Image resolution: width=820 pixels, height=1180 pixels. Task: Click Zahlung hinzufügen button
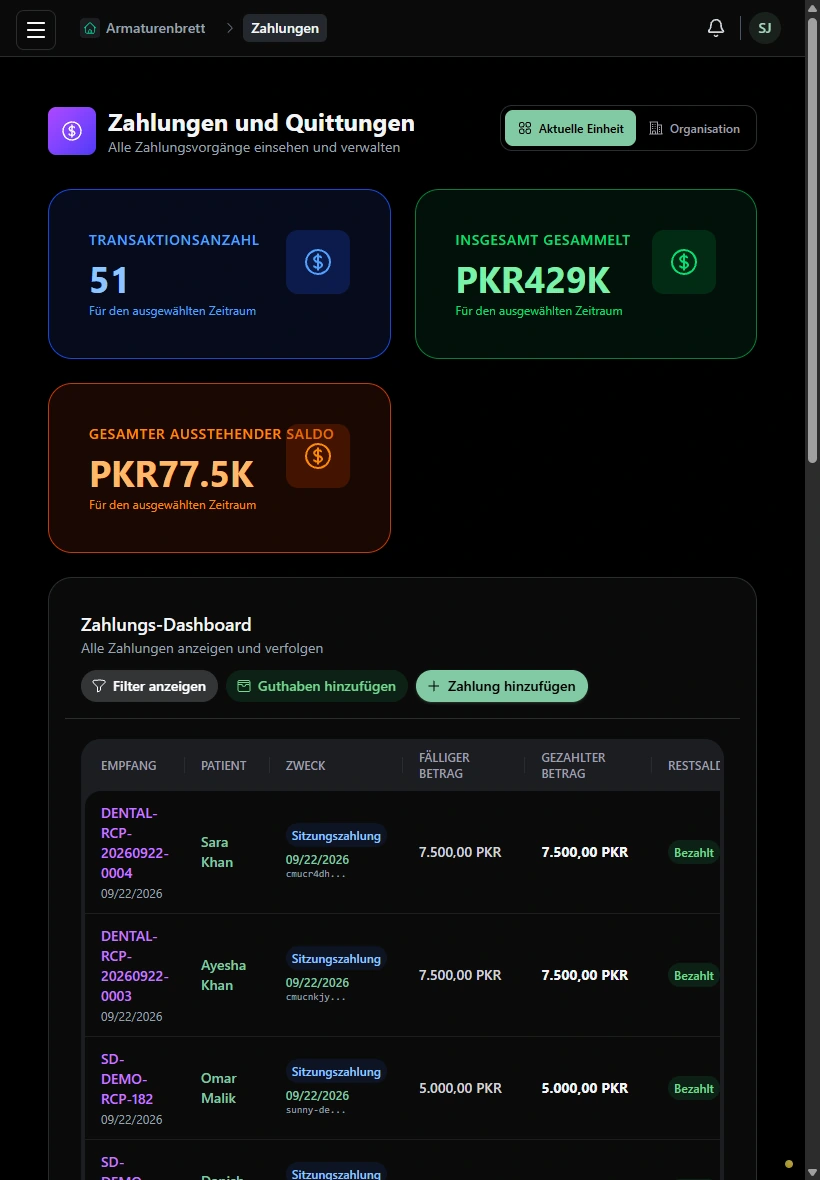502,686
